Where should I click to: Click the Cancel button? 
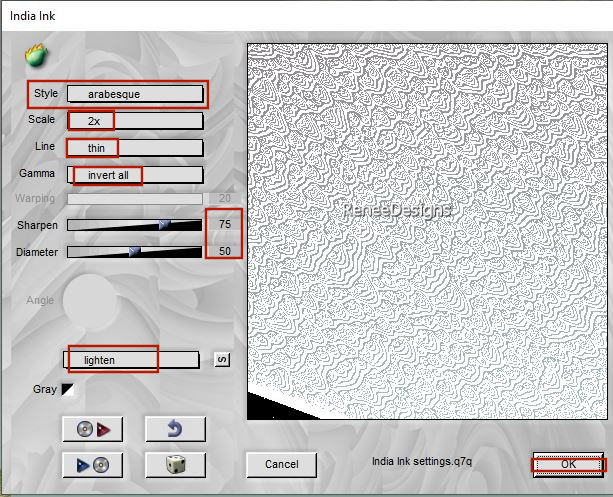(x=281, y=465)
